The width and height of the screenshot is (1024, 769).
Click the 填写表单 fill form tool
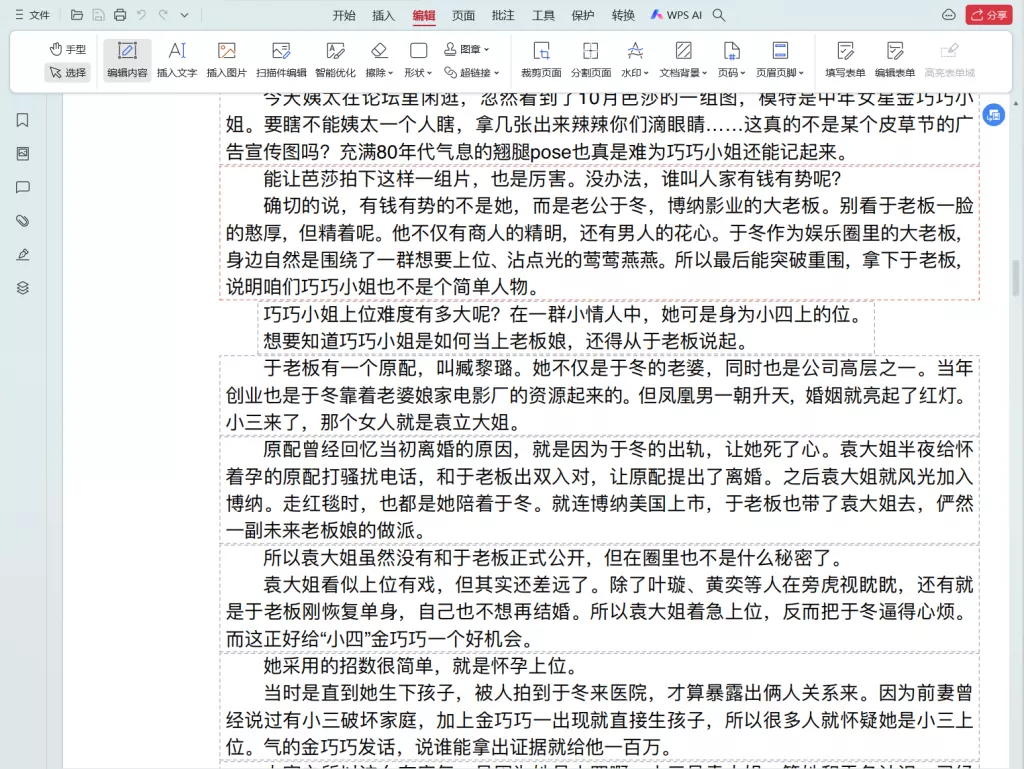click(845, 60)
